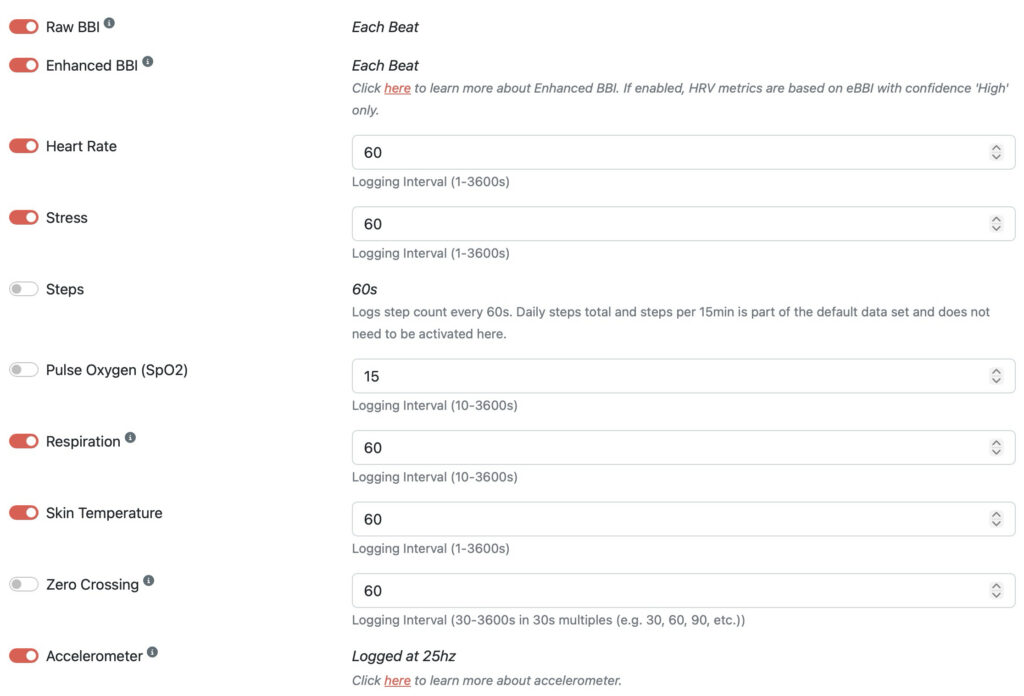Screen dimensions: 1024x696
Task: Use the Skin Temperature interval stepper arrows
Action: point(996,519)
